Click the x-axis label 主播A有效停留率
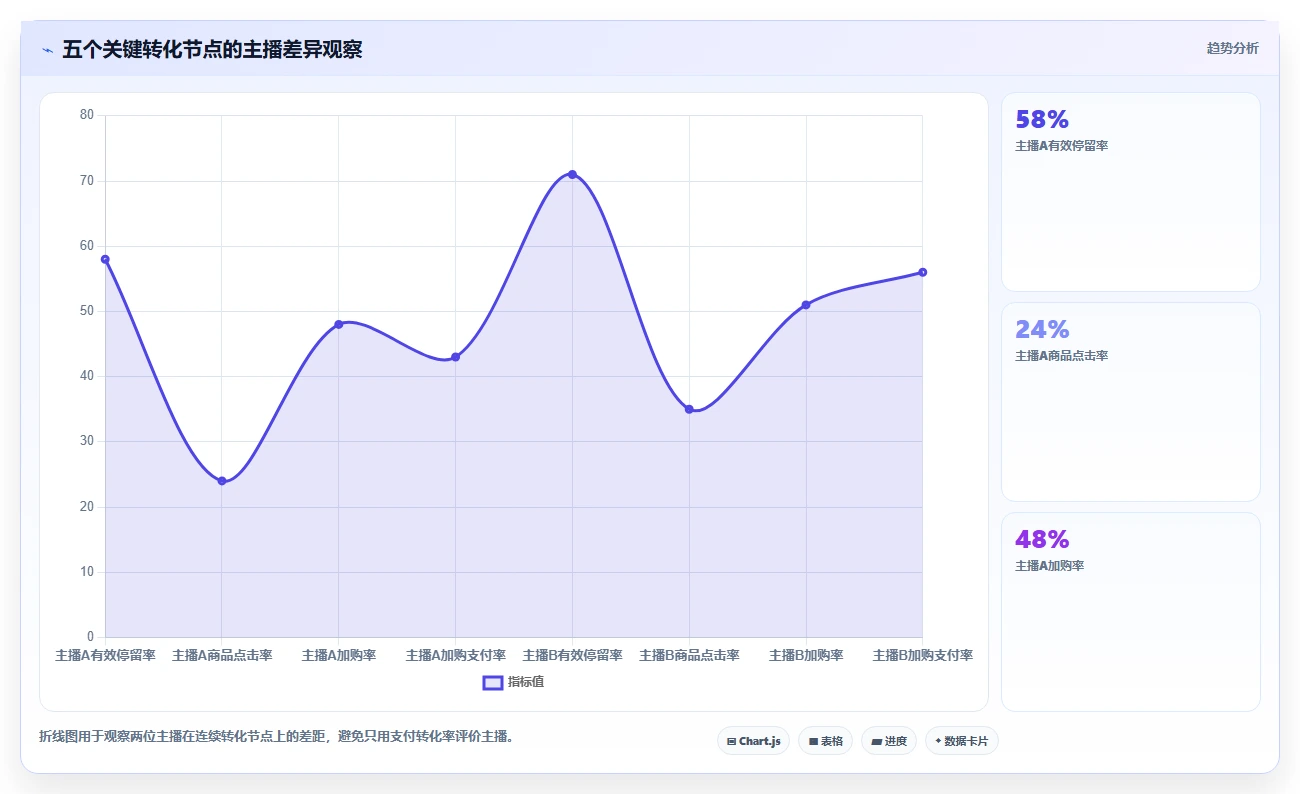This screenshot has width=1300, height=794. (105, 656)
